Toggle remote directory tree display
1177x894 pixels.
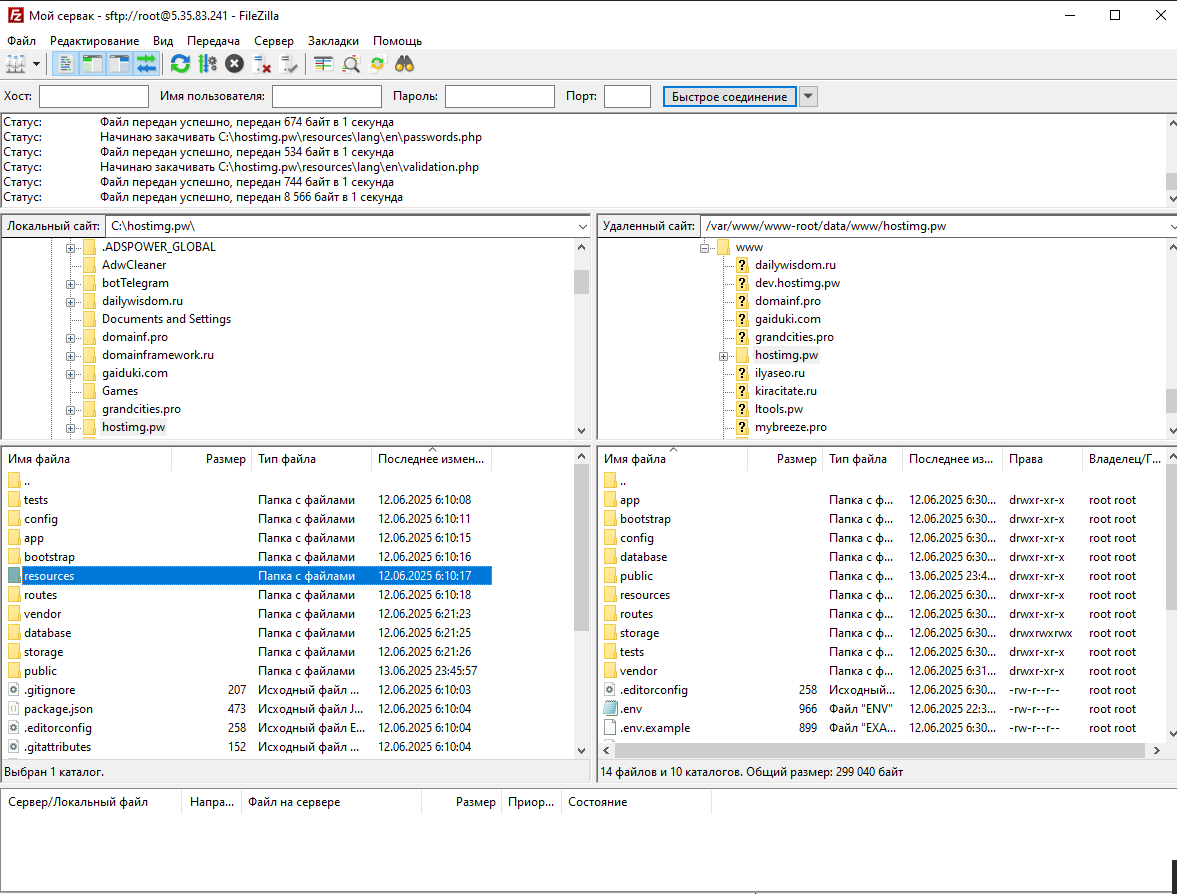pyautogui.click(x=119, y=64)
